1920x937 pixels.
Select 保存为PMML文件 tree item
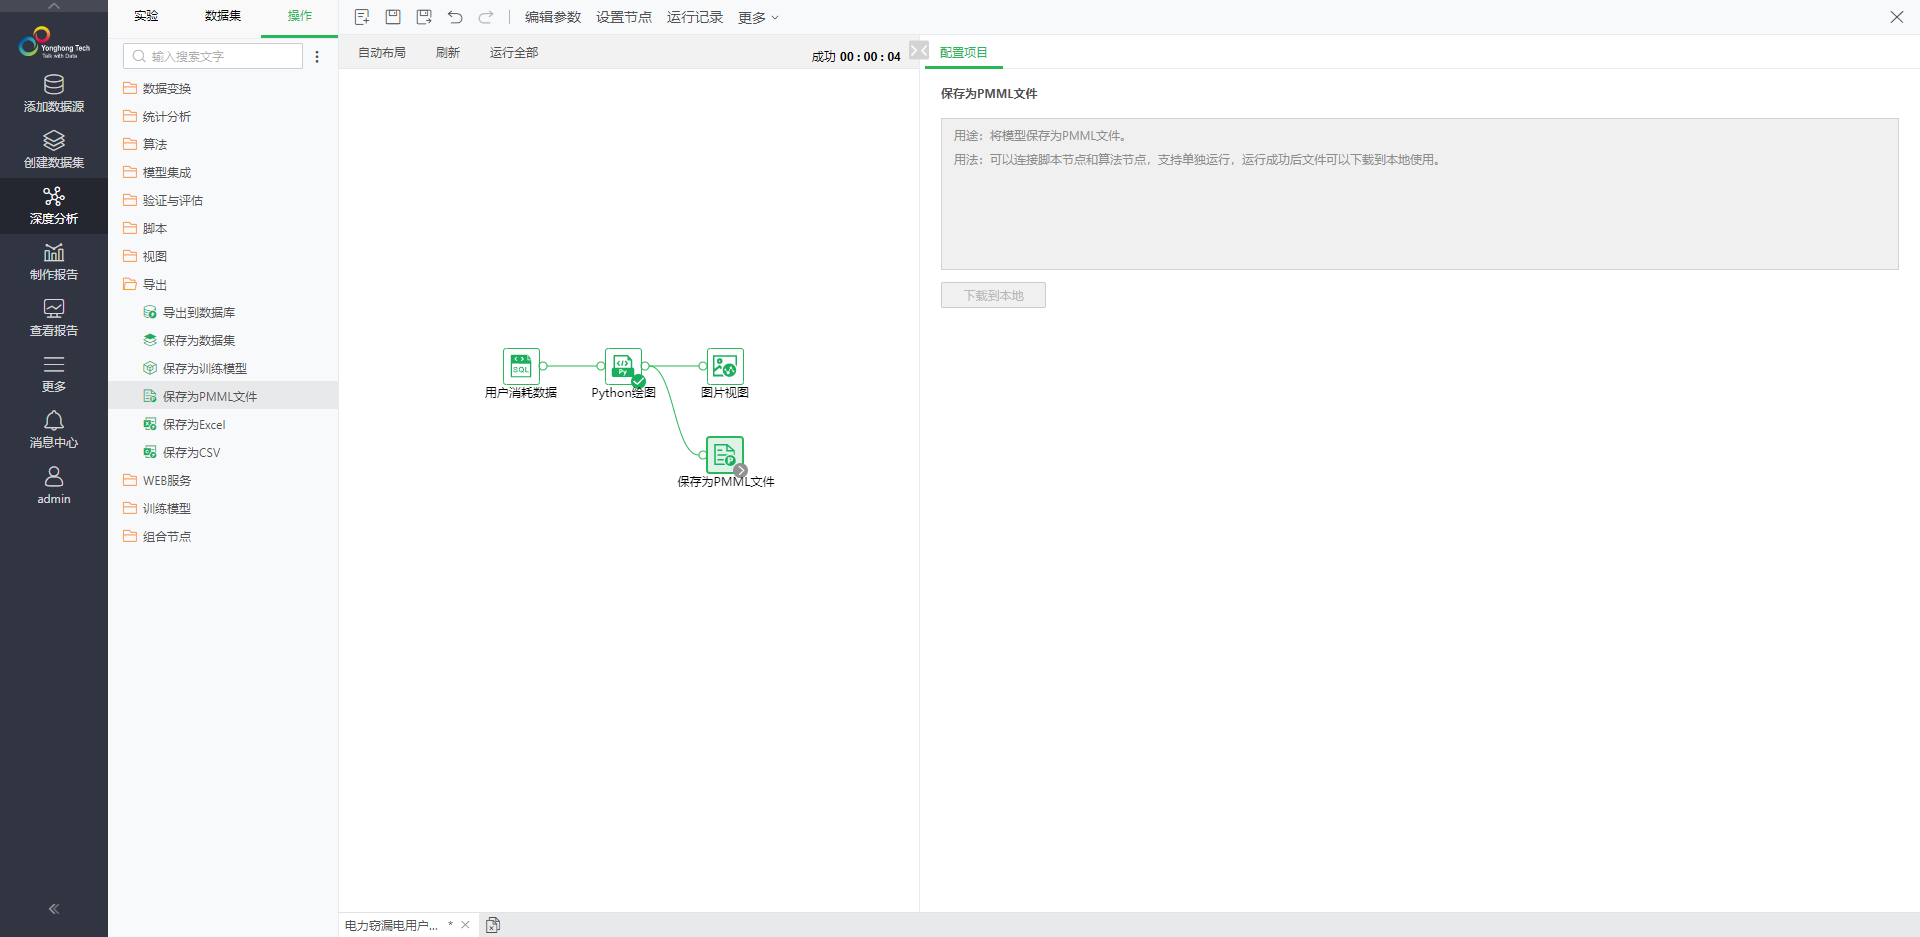pyautogui.click(x=223, y=396)
